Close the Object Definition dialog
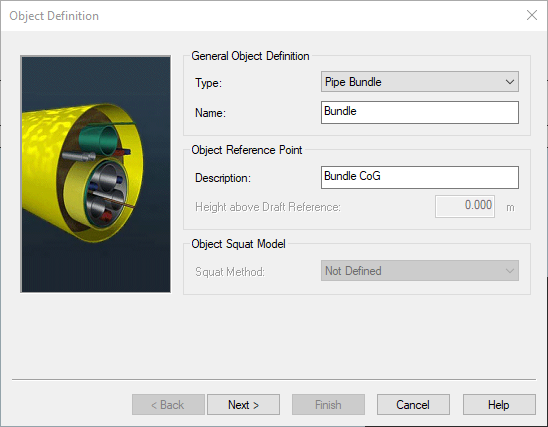The image size is (548, 427). tap(532, 15)
